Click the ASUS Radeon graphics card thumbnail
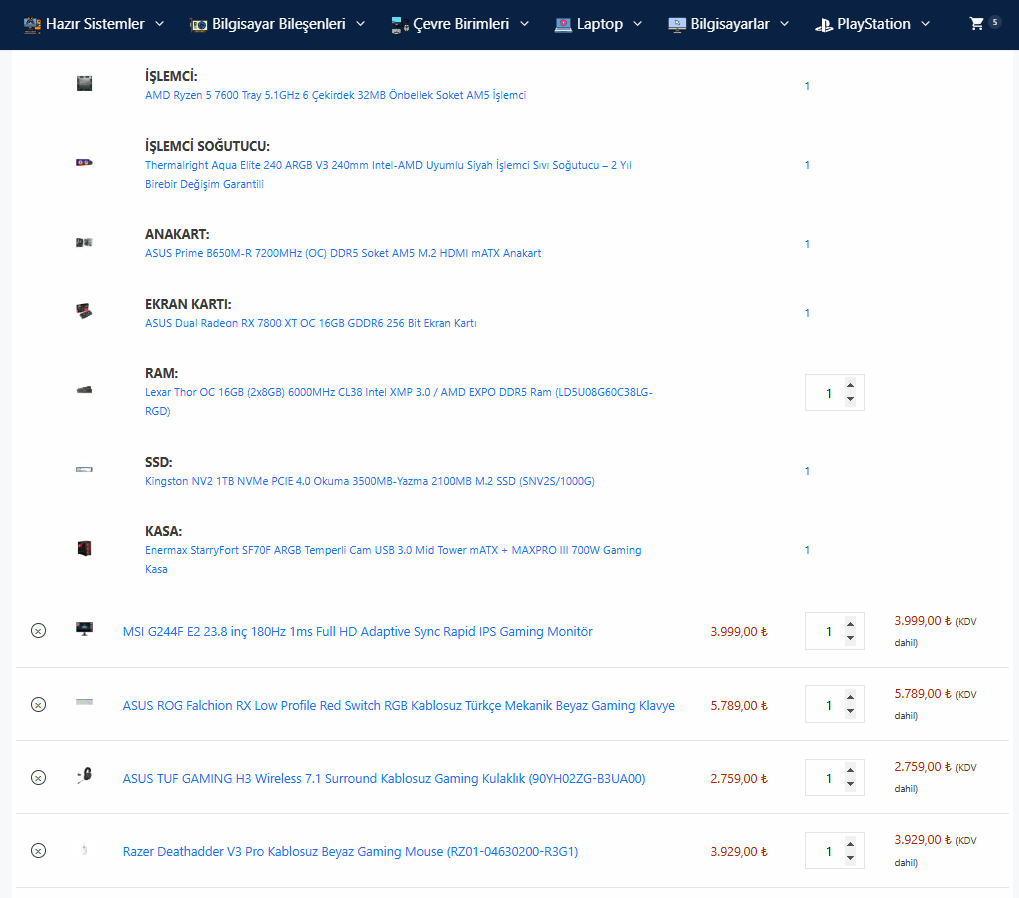This screenshot has height=898, width=1019. click(x=85, y=311)
